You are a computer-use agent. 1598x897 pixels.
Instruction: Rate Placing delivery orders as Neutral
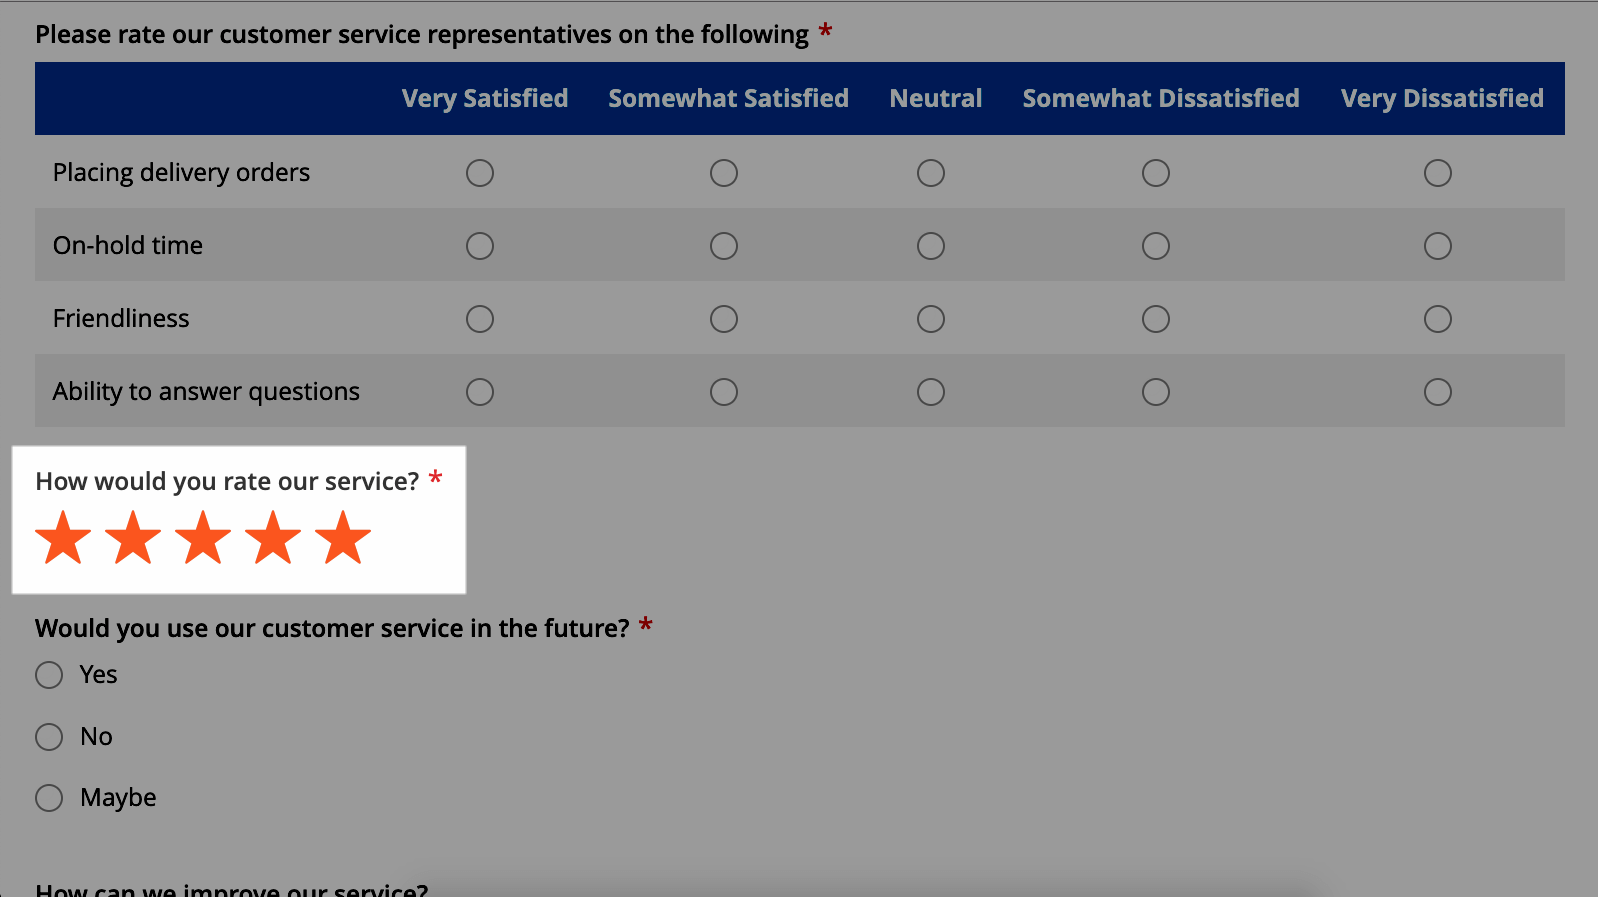pyautogui.click(x=931, y=173)
